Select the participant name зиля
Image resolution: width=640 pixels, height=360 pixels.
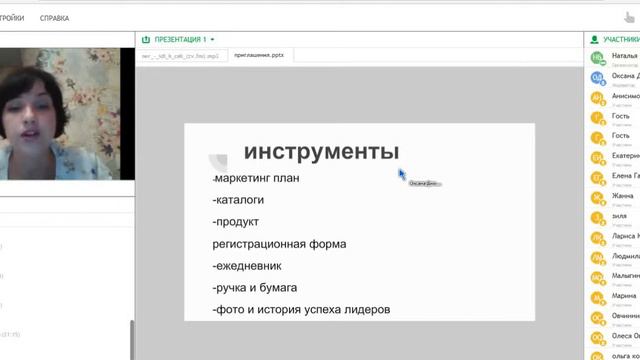(619, 216)
